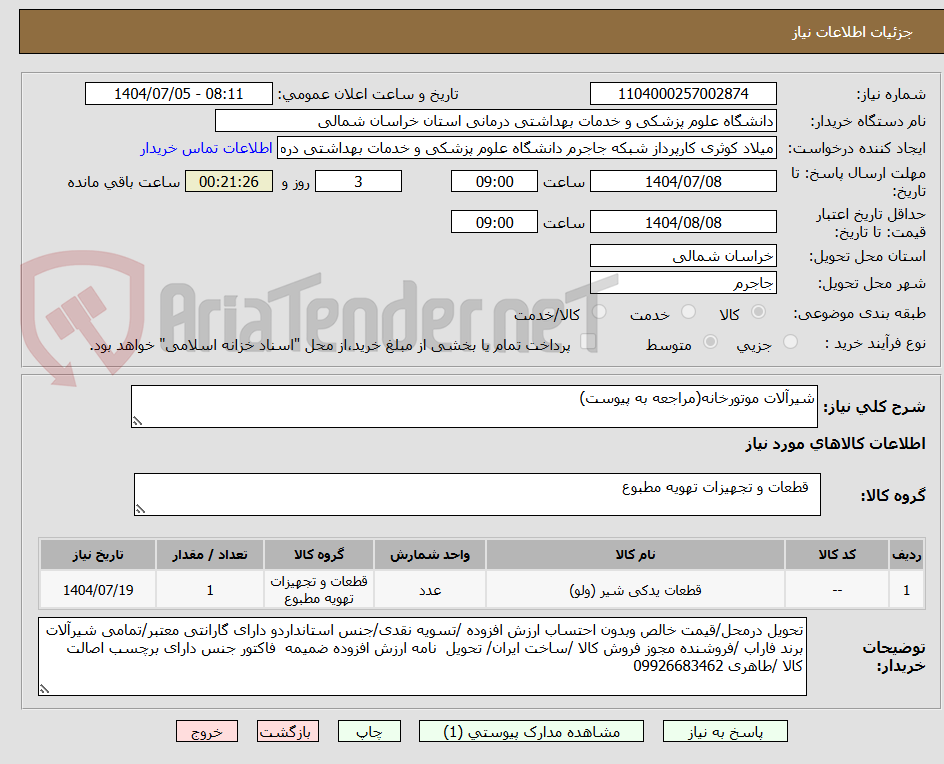
Task: Click the چاپ print button
Action: pos(369,731)
